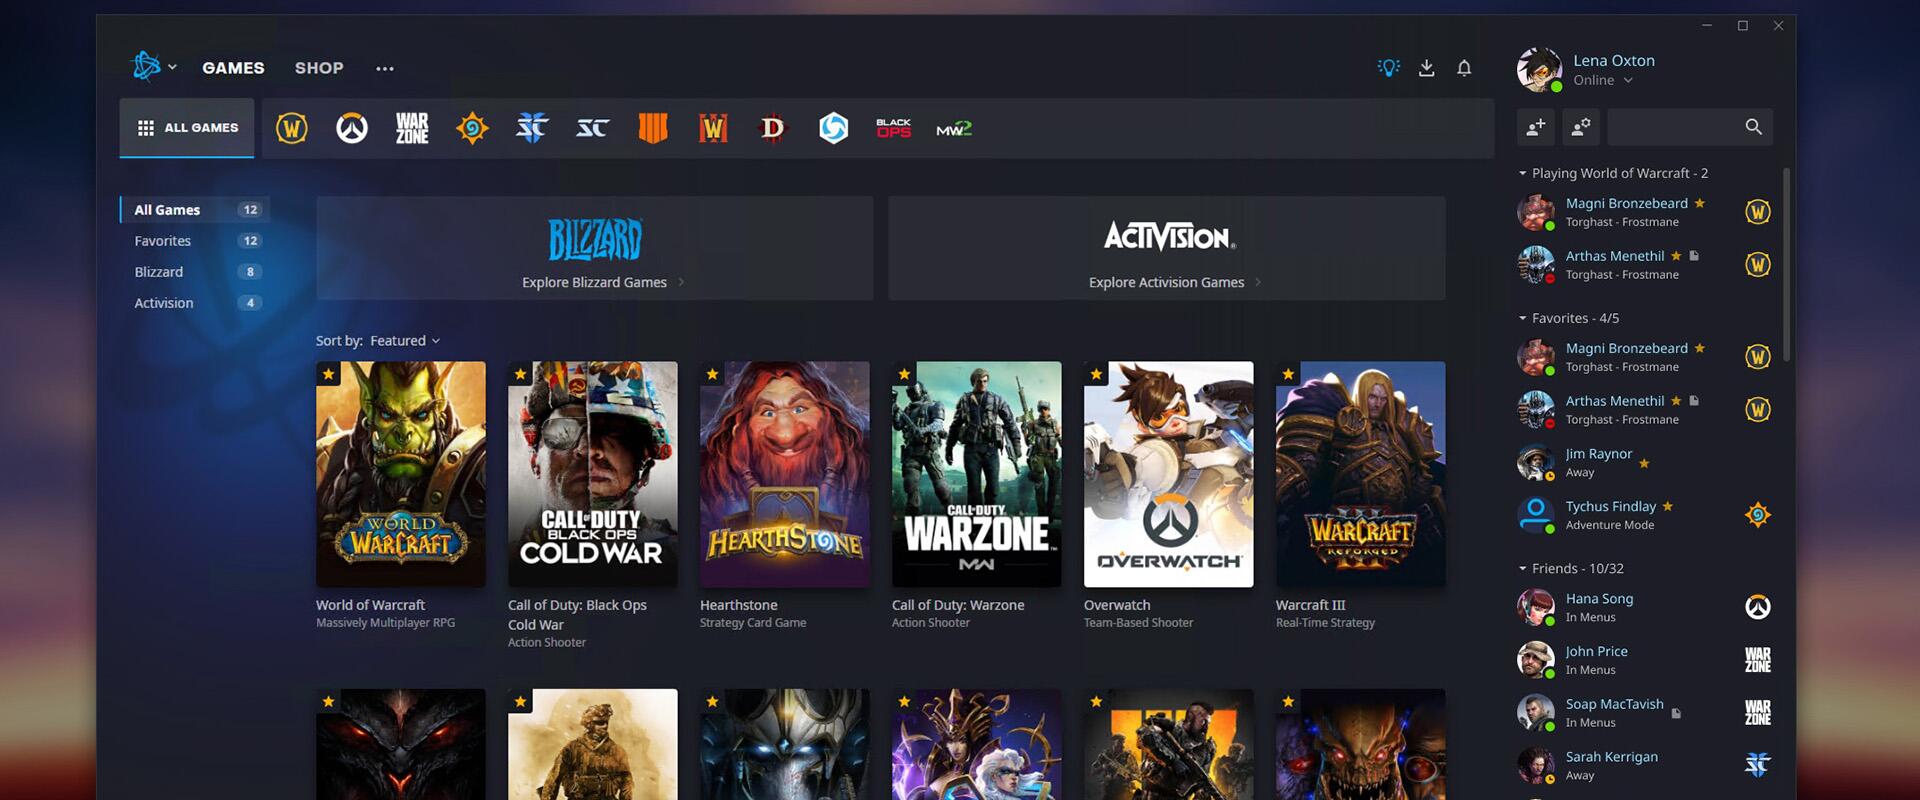This screenshot has height=800, width=1920.
Task: Select the Blizzard filter in sidebar
Action: tap(195, 272)
